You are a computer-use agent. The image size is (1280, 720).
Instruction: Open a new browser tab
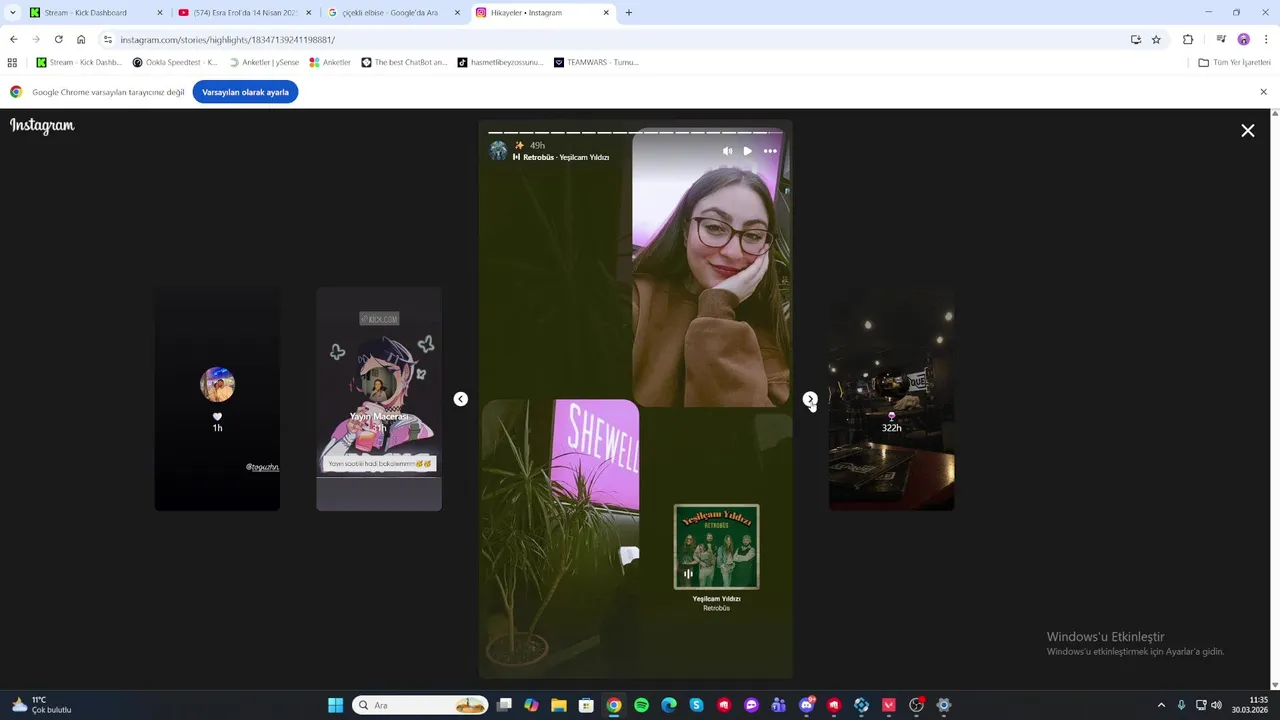[628, 13]
